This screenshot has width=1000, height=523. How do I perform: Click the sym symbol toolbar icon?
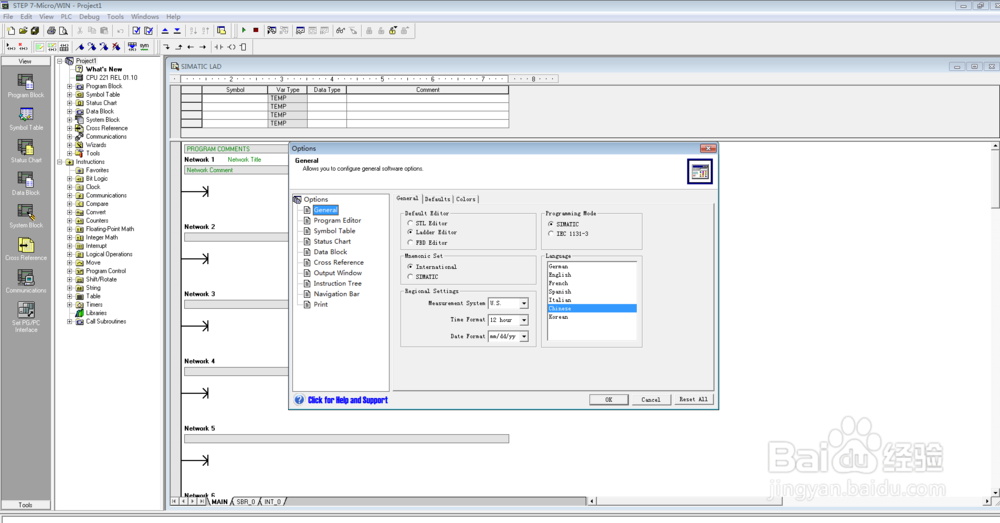pyautogui.click(x=145, y=47)
